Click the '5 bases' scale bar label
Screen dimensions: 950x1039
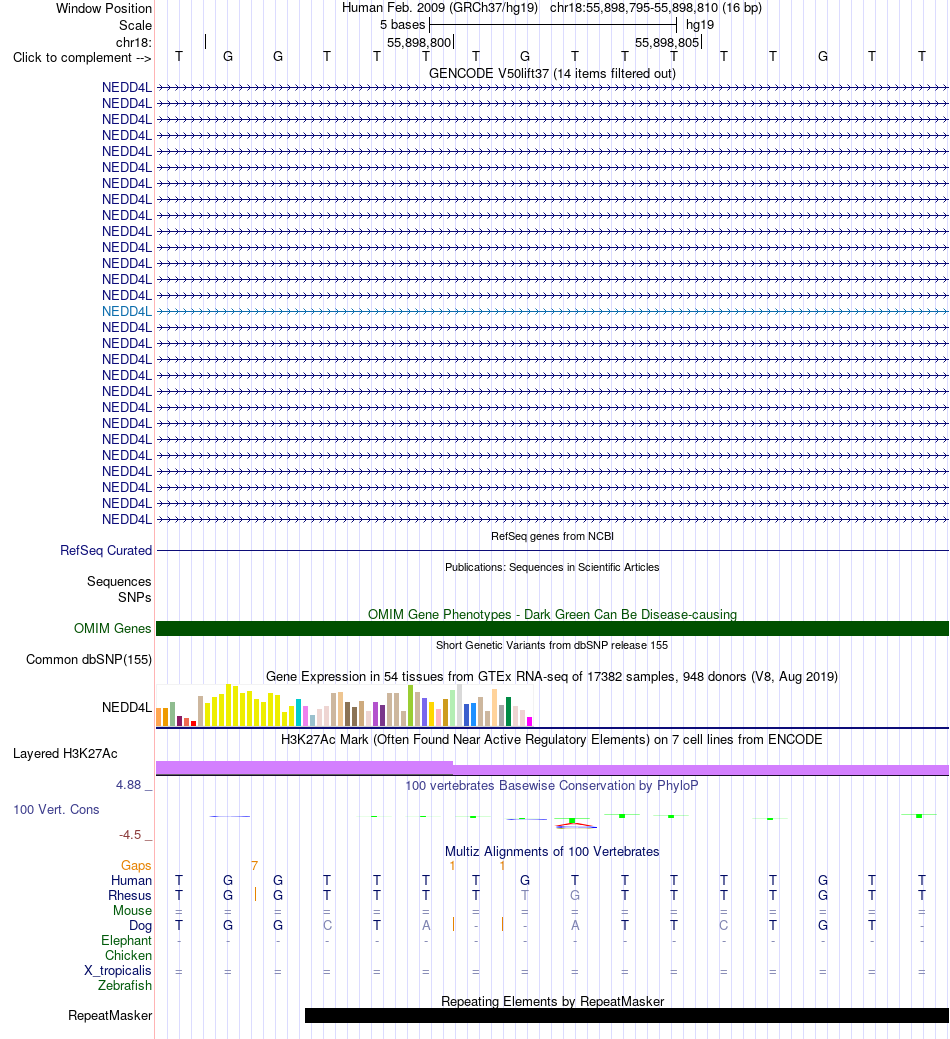point(402,25)
